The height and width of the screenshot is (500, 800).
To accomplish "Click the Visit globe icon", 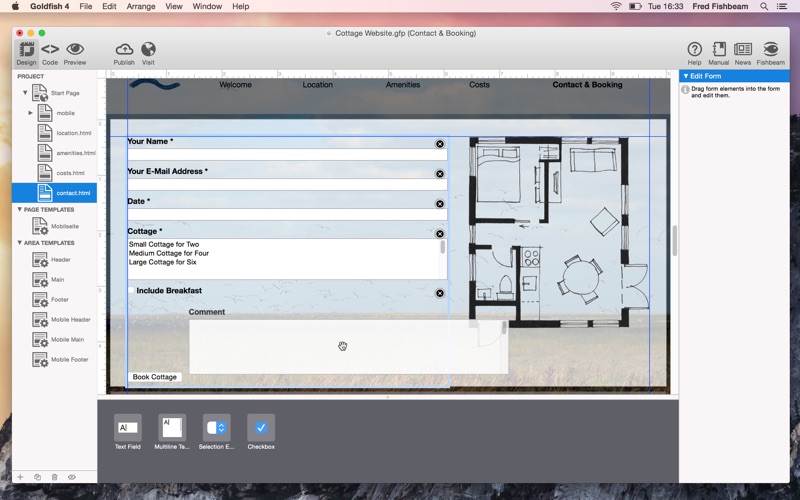I will click(x=148, y=52).
